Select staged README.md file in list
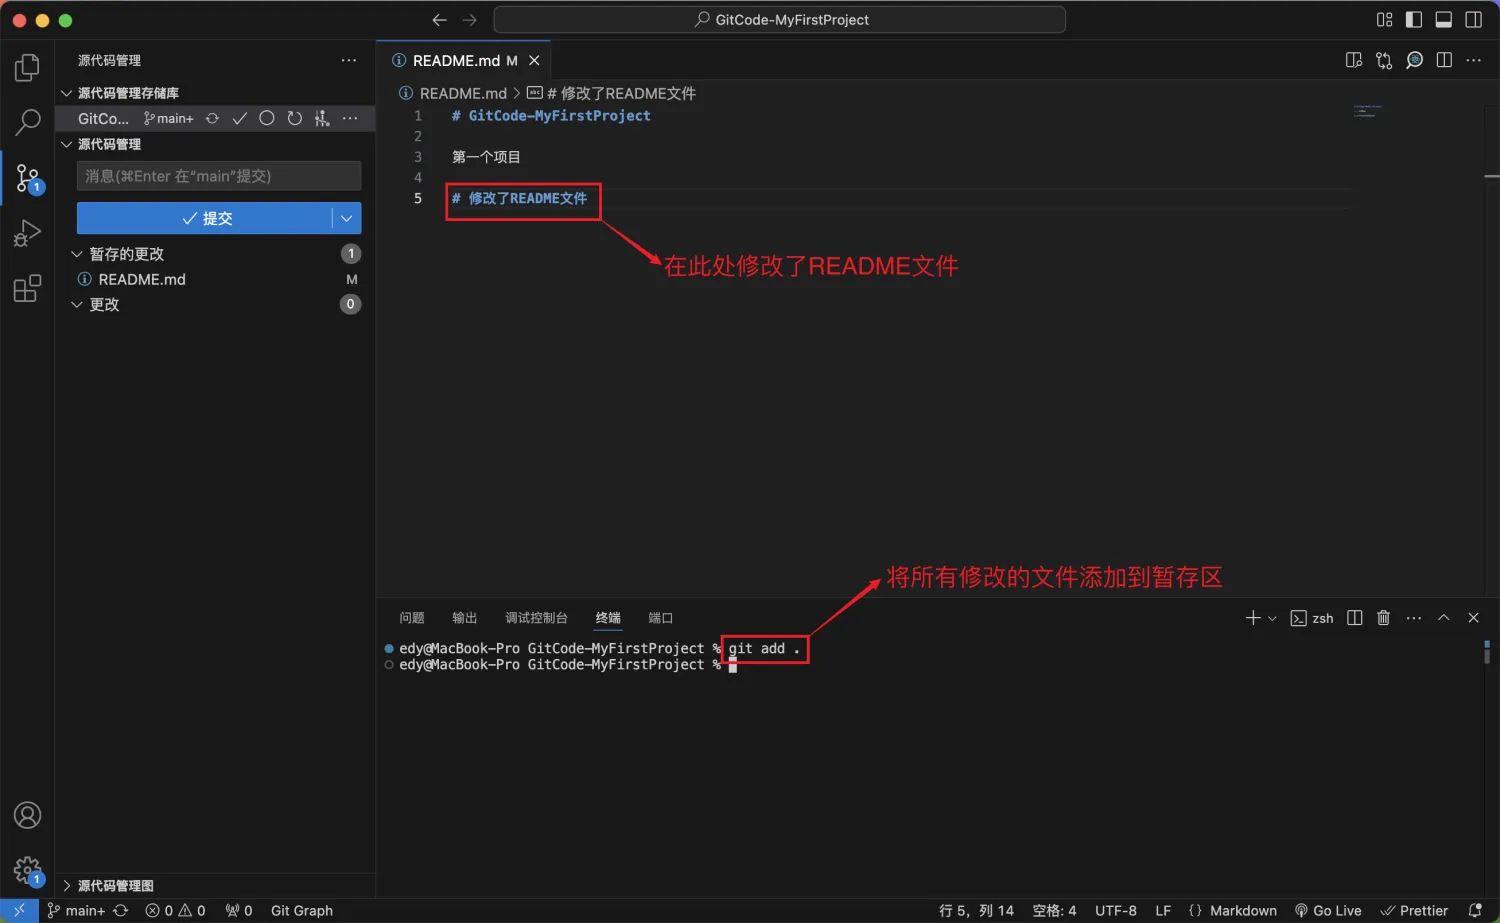 tap(142, 279)
